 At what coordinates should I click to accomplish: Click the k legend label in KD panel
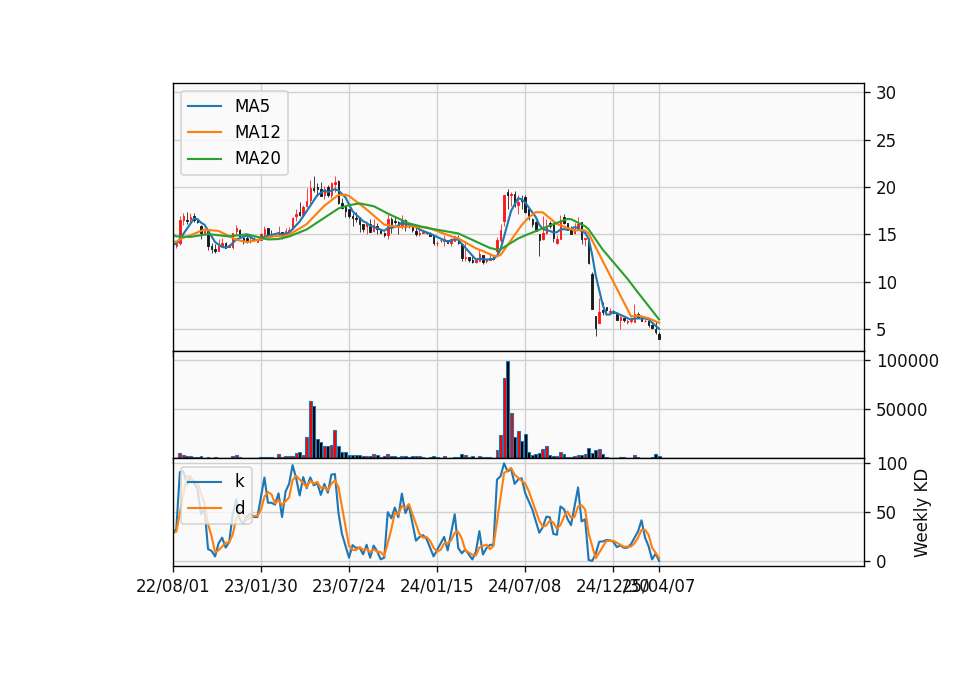click(x=239, y=481)
